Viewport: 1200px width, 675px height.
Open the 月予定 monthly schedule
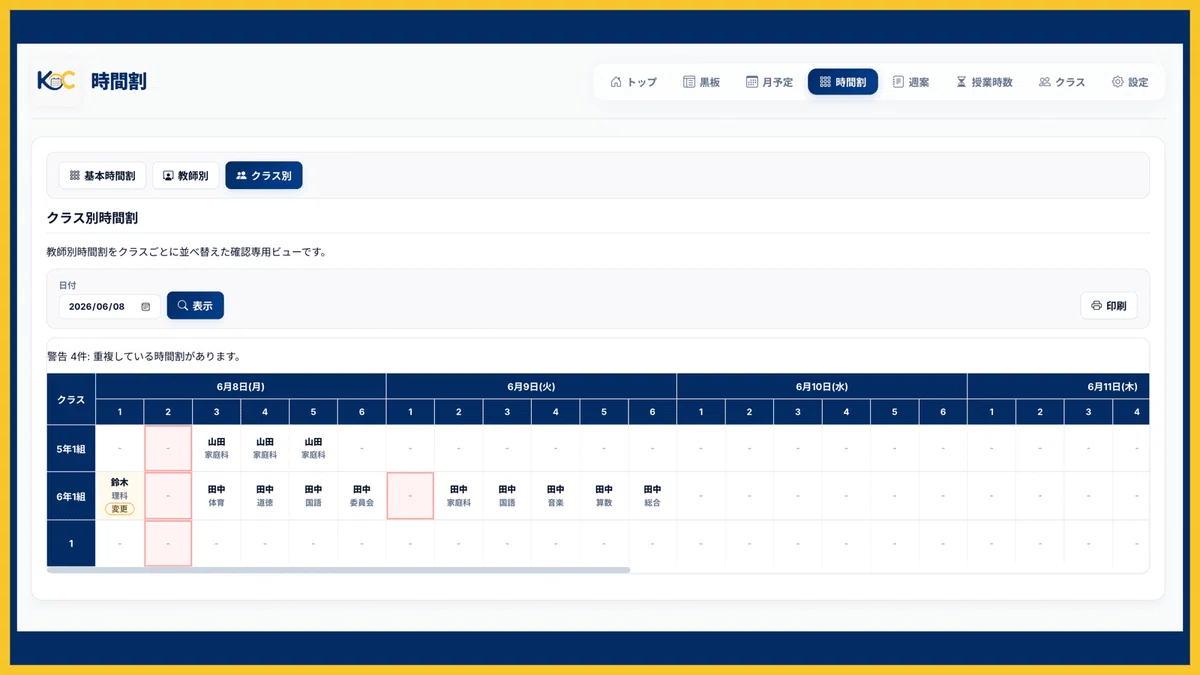(x=769, y=82)
